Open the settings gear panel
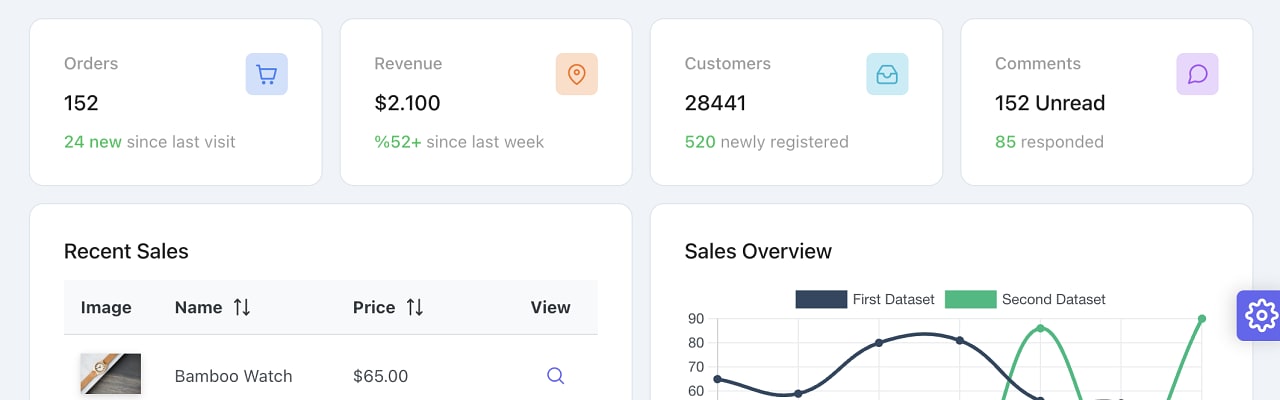 [x=1260, y=315]
